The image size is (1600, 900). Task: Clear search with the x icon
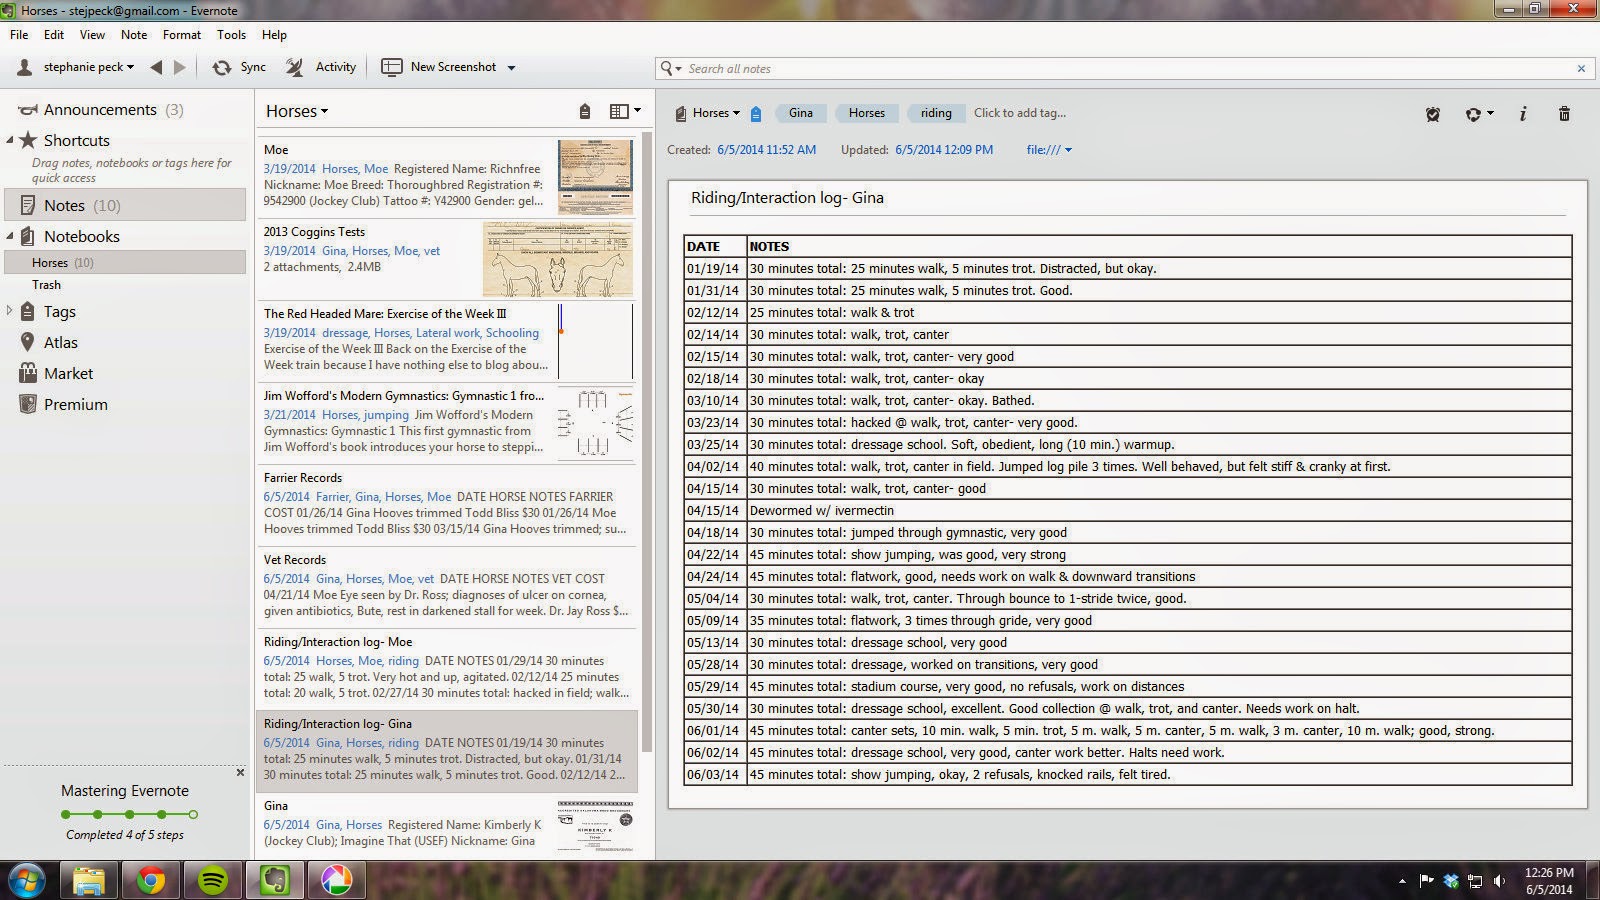1581,69
